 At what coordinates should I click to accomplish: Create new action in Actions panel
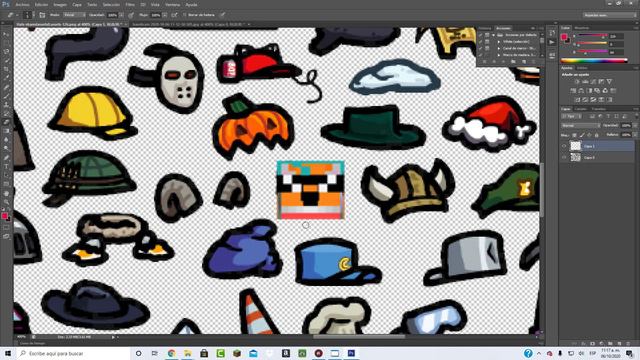tap(524, 62)
